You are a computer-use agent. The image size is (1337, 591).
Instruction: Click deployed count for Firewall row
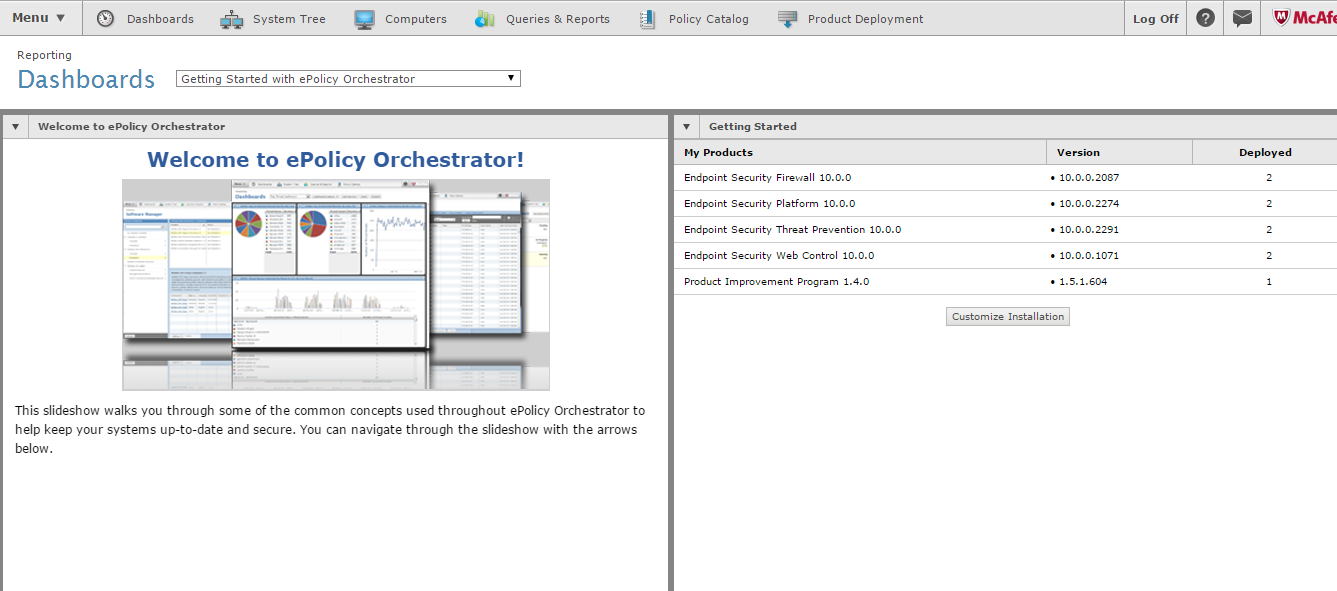coord(1269,178)
